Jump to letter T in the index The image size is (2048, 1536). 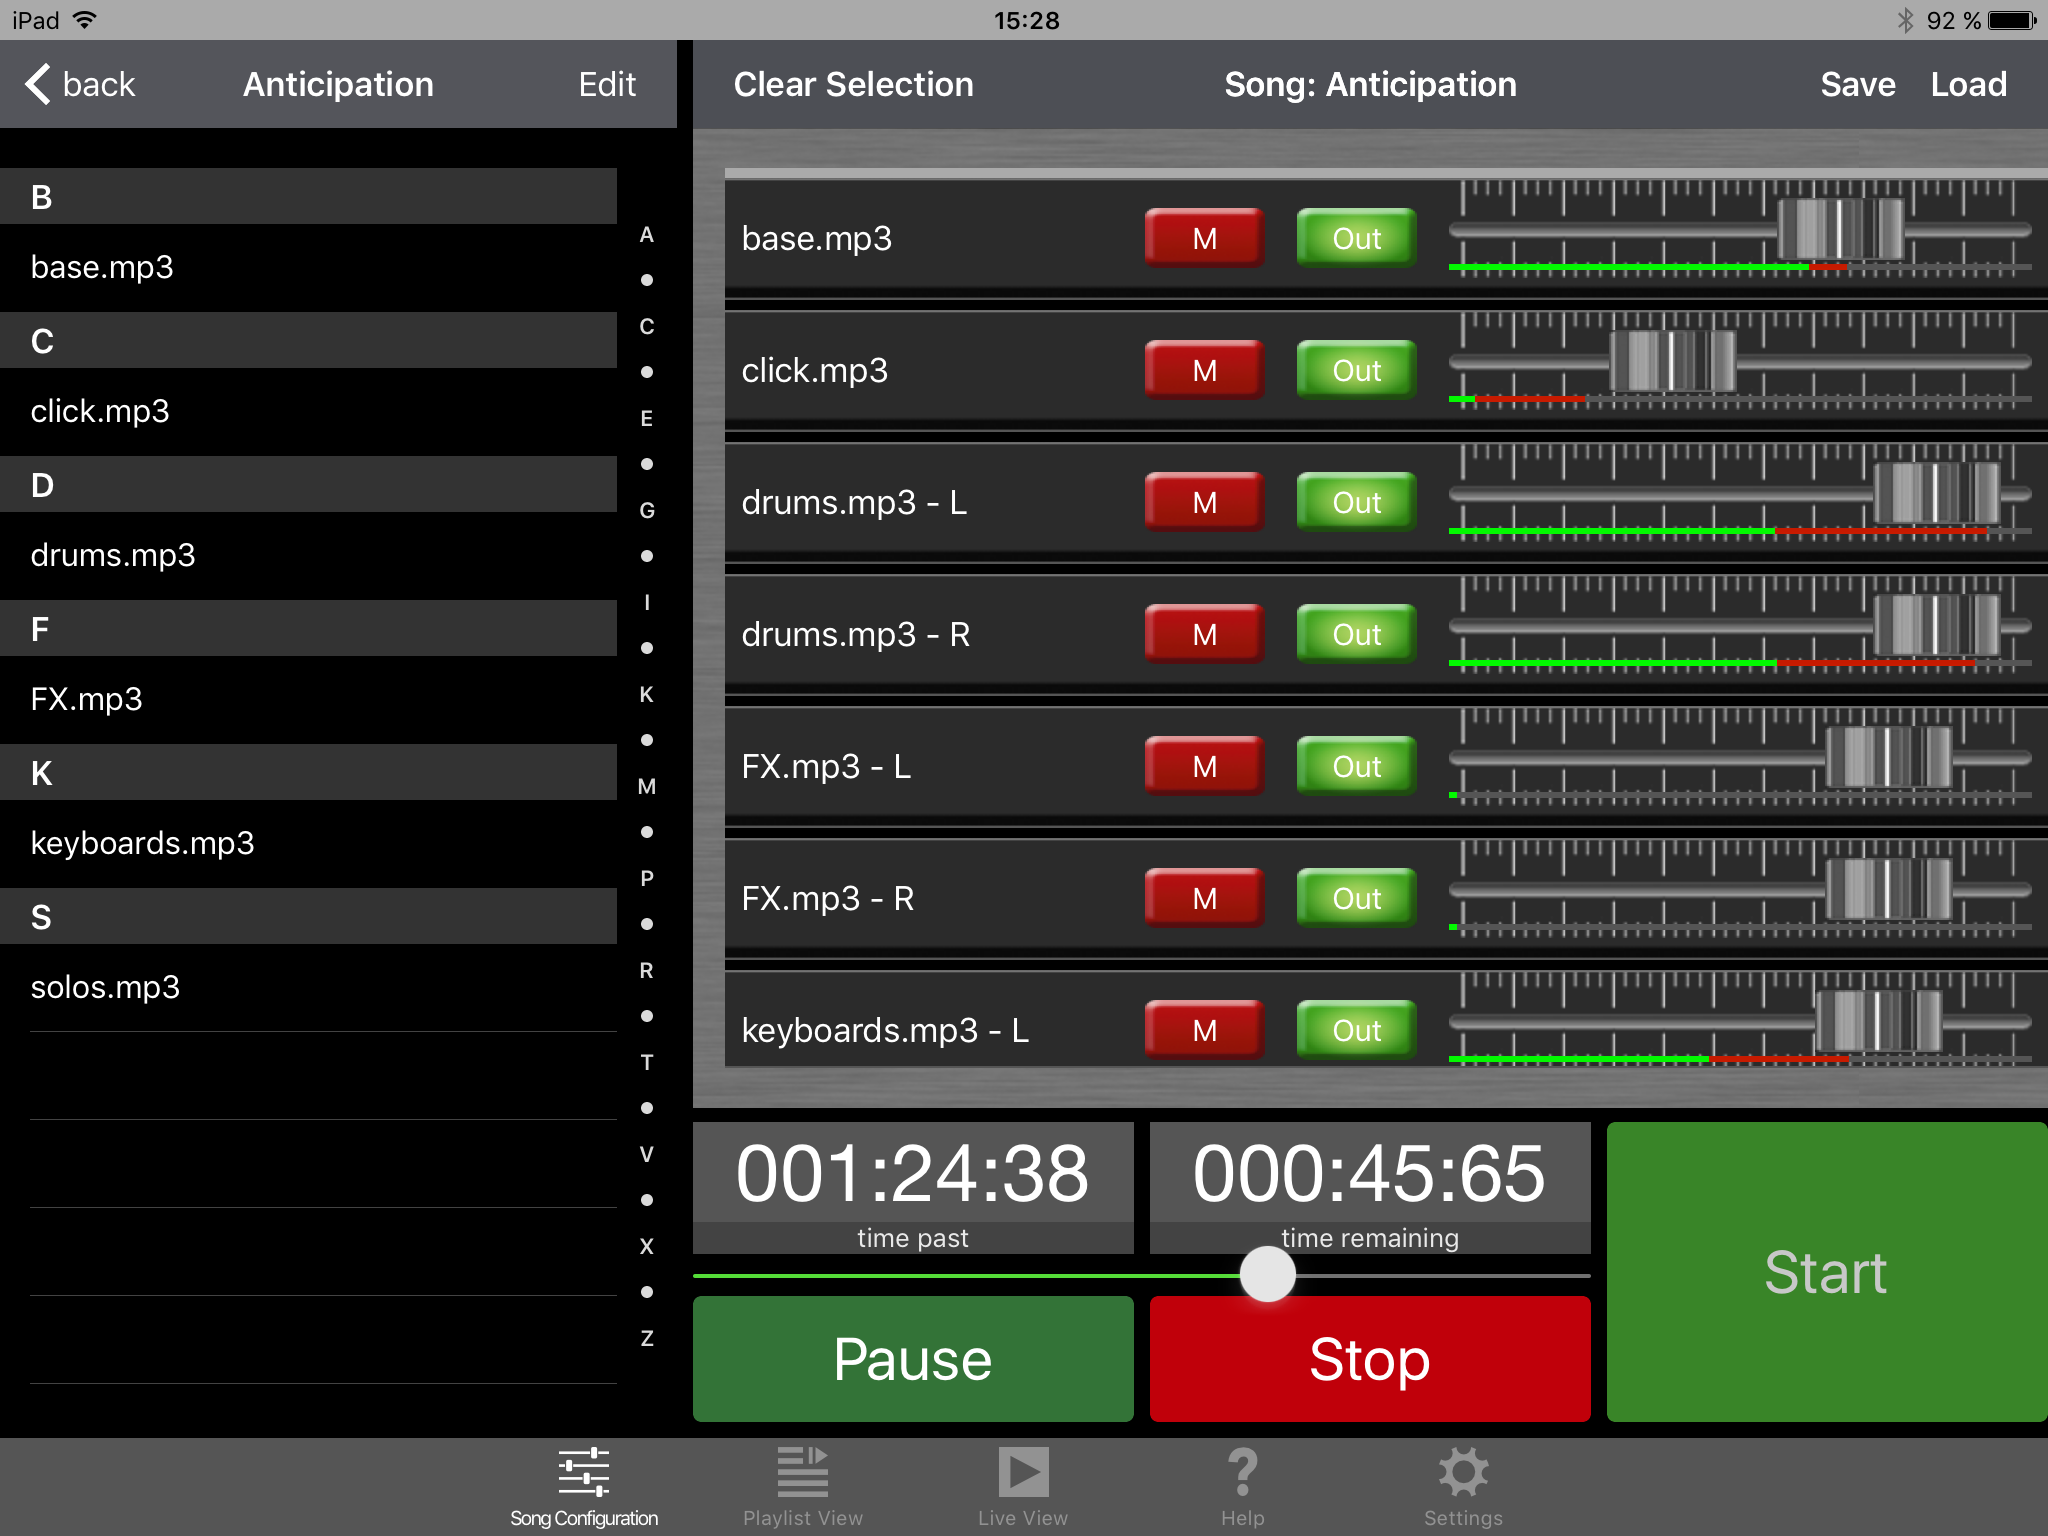coord(646,1062)
